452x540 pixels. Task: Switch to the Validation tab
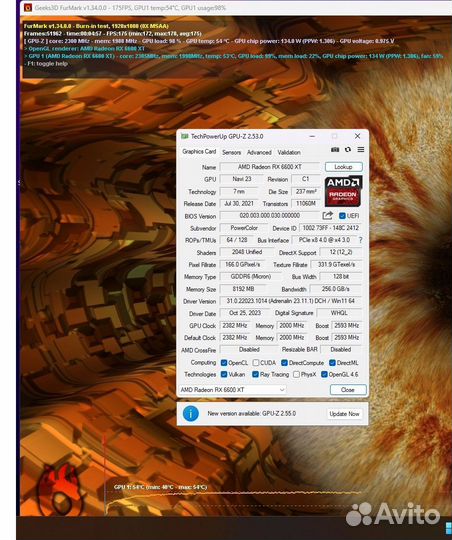(x=289, y=152)
